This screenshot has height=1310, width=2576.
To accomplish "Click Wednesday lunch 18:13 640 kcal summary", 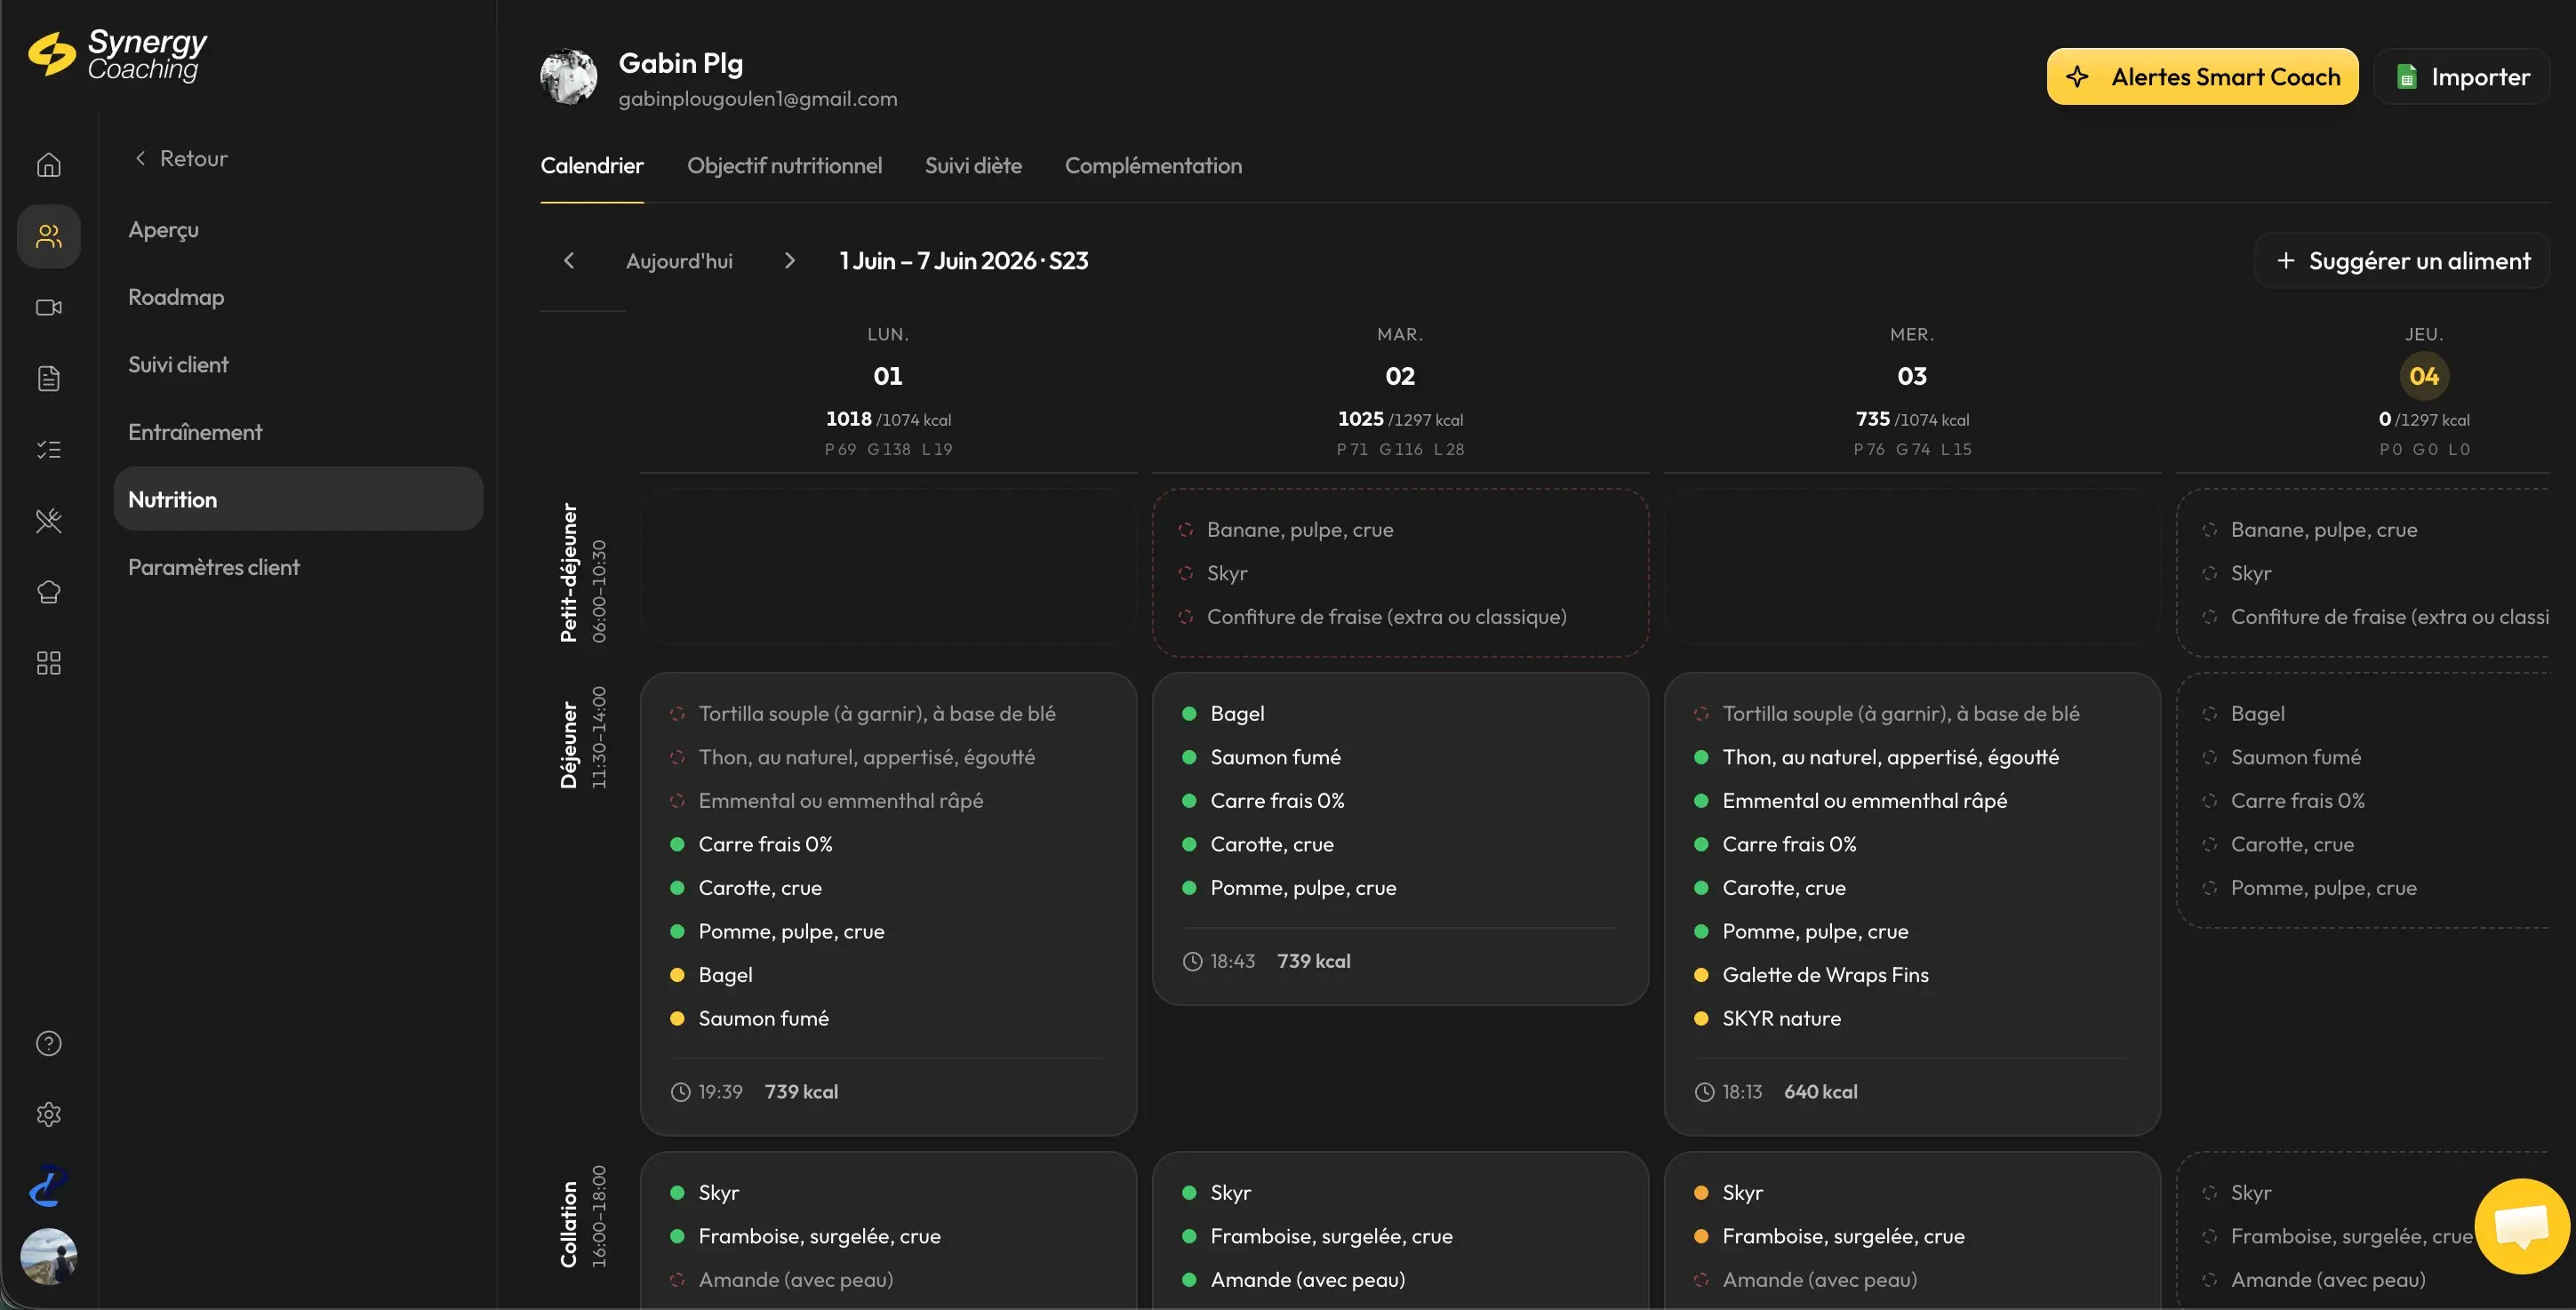I will click(1776, 1092).
